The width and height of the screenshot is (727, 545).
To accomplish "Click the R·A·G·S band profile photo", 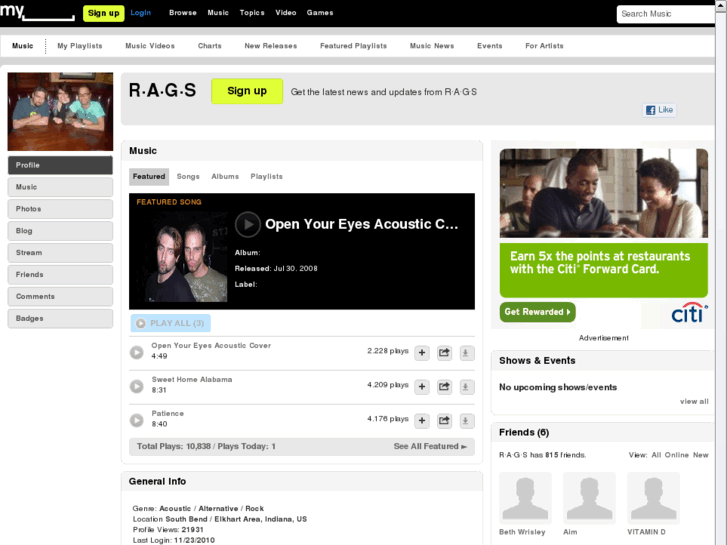I will coord(60,111).
